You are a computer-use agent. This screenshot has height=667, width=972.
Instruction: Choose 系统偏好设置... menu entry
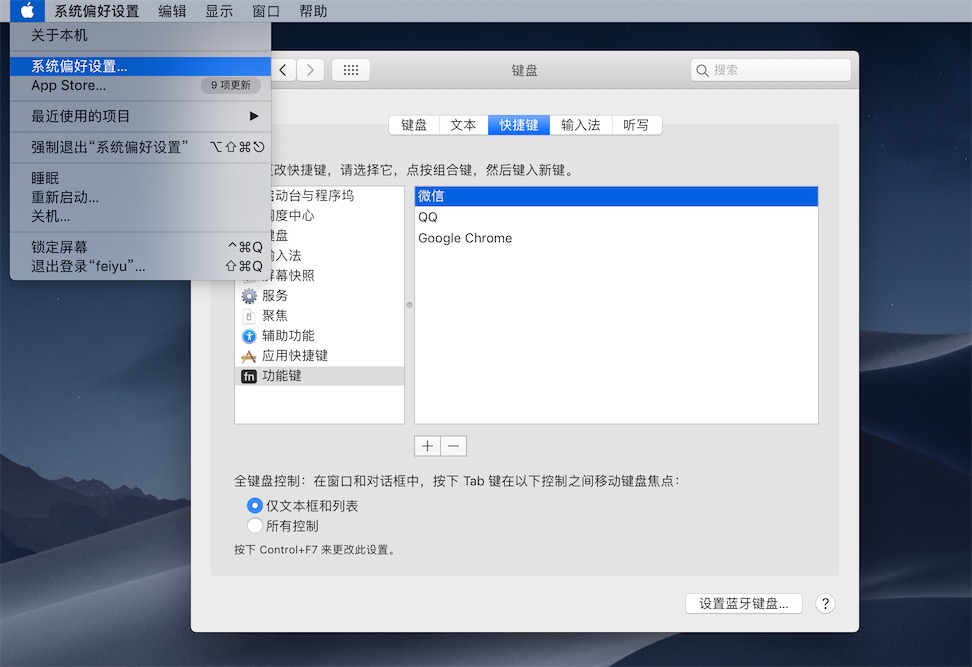(x=141, y=66)
